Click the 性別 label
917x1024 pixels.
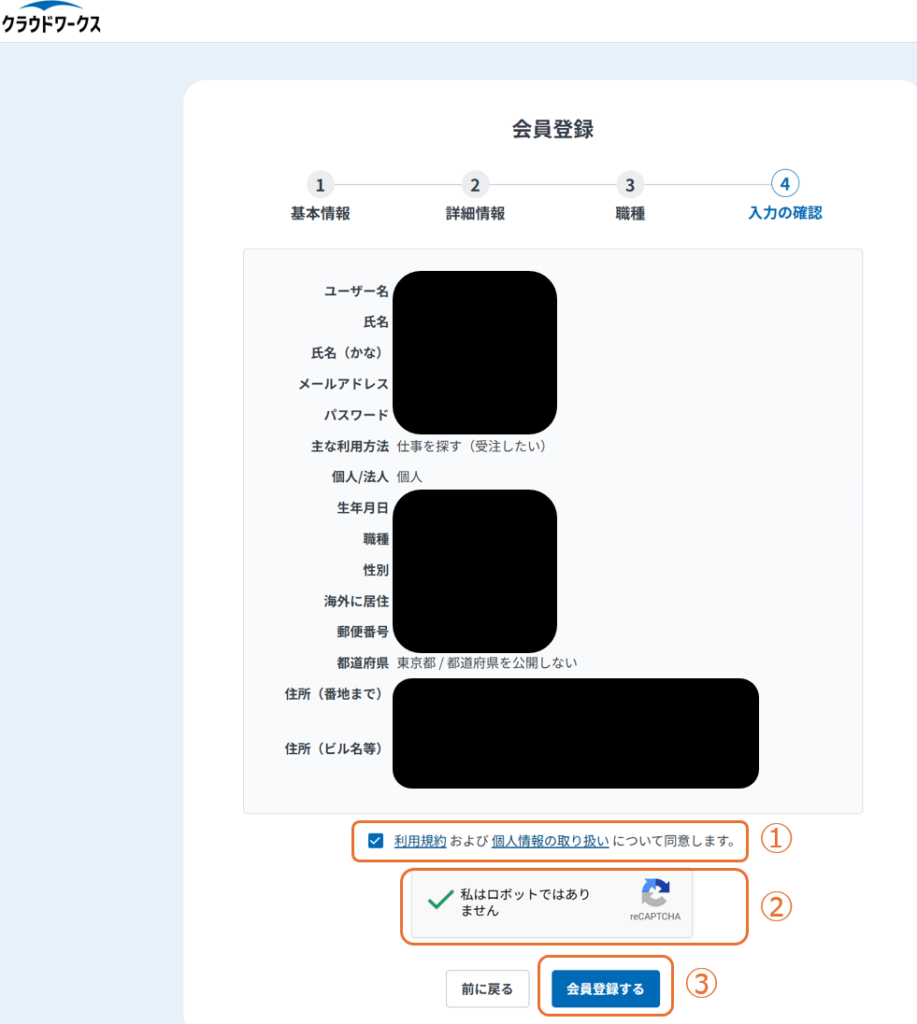coord(376,570)
